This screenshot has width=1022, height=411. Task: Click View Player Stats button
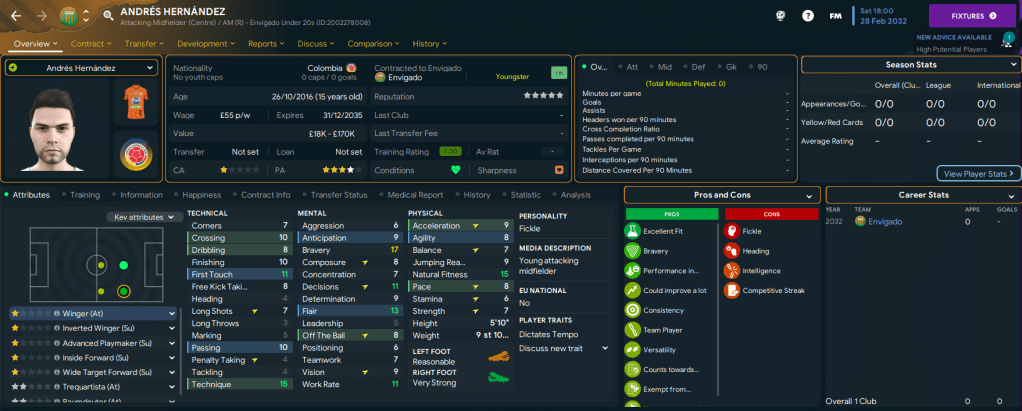(978, 173)
